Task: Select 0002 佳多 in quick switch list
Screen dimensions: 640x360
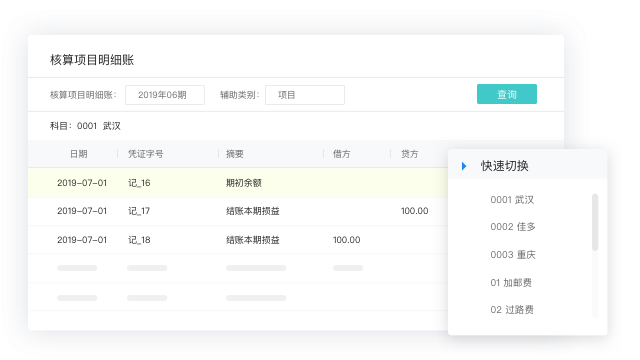Action: click(x=513, y=227)
